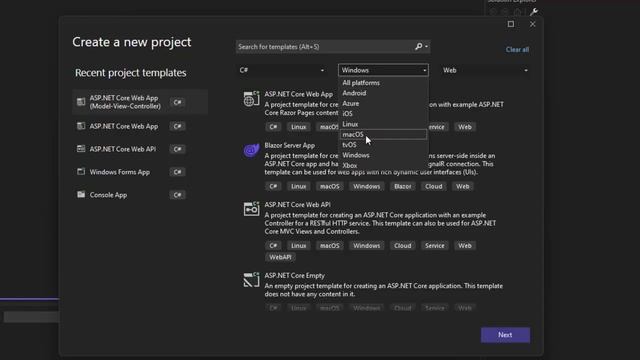The width and height of the screenshot is (640, 360).
Task: Select macOS in platform list
Action: coord(383,134)
